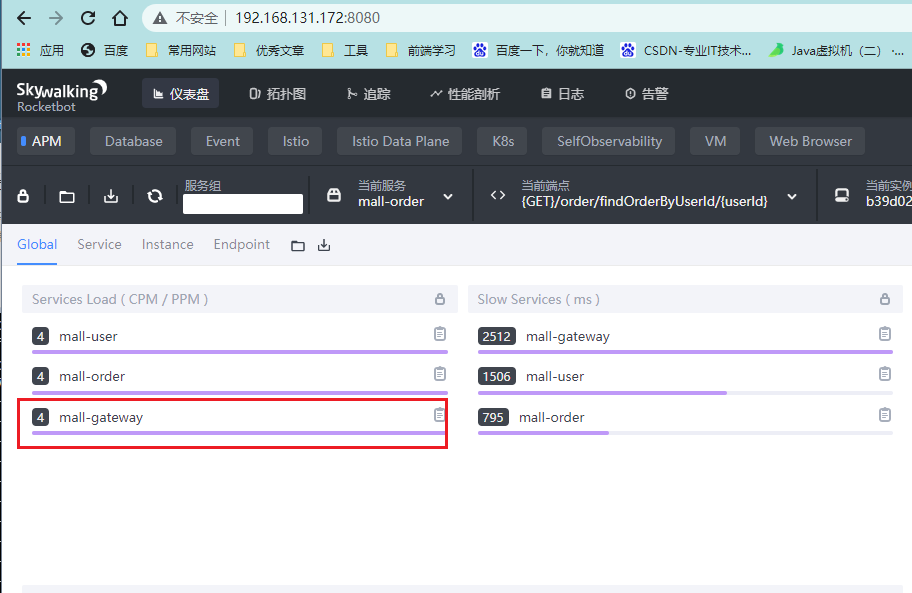Screen dimensions: 912x593
Task: Switch to the Service tab
Action: click(99, 244)
